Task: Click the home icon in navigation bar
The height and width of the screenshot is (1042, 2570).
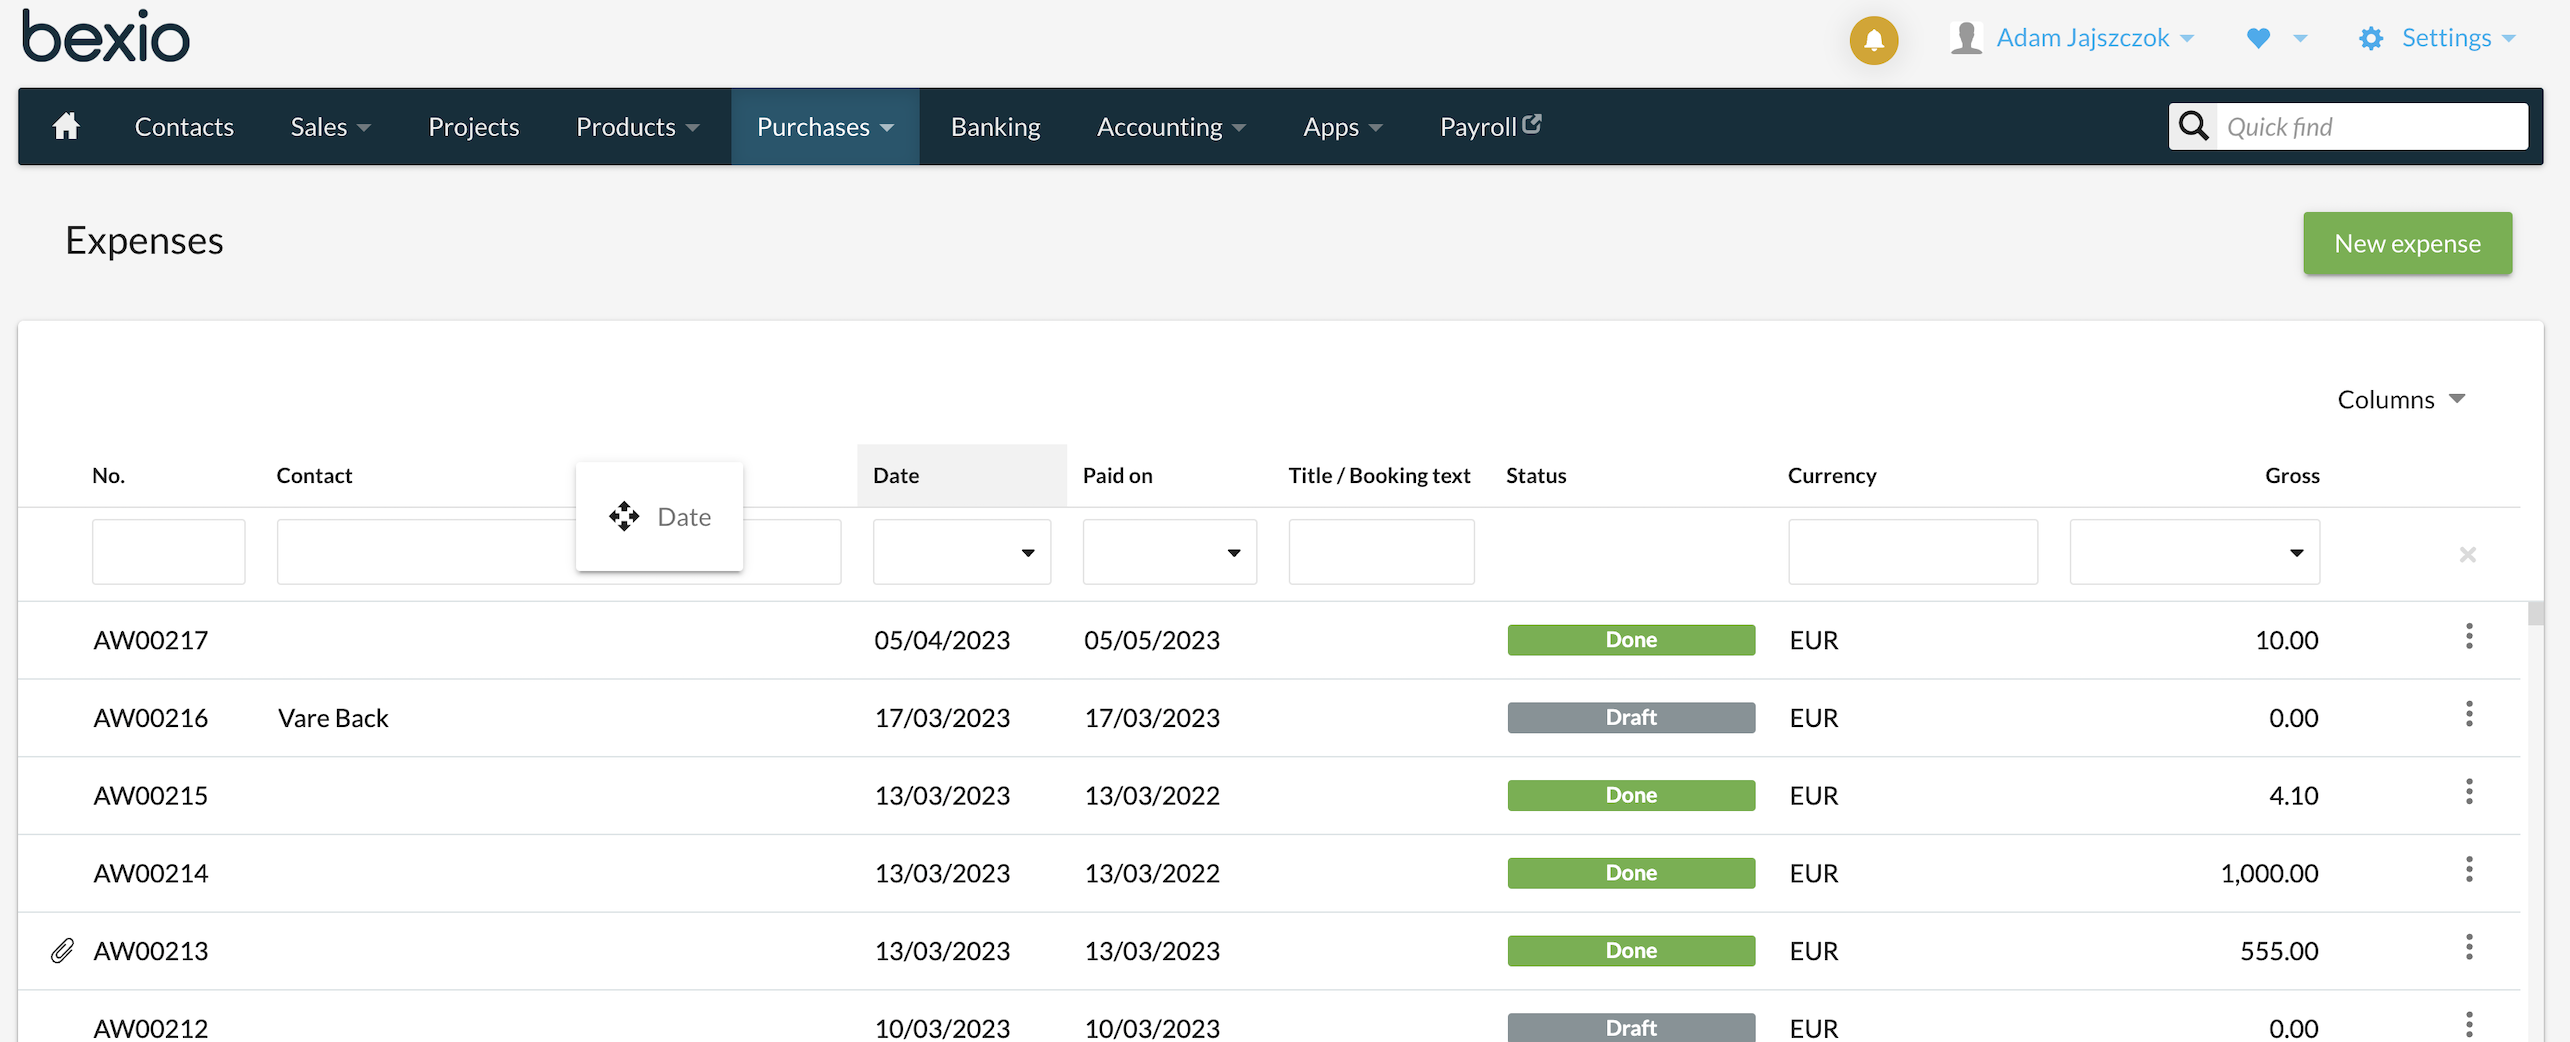Action: coord(66,126)
